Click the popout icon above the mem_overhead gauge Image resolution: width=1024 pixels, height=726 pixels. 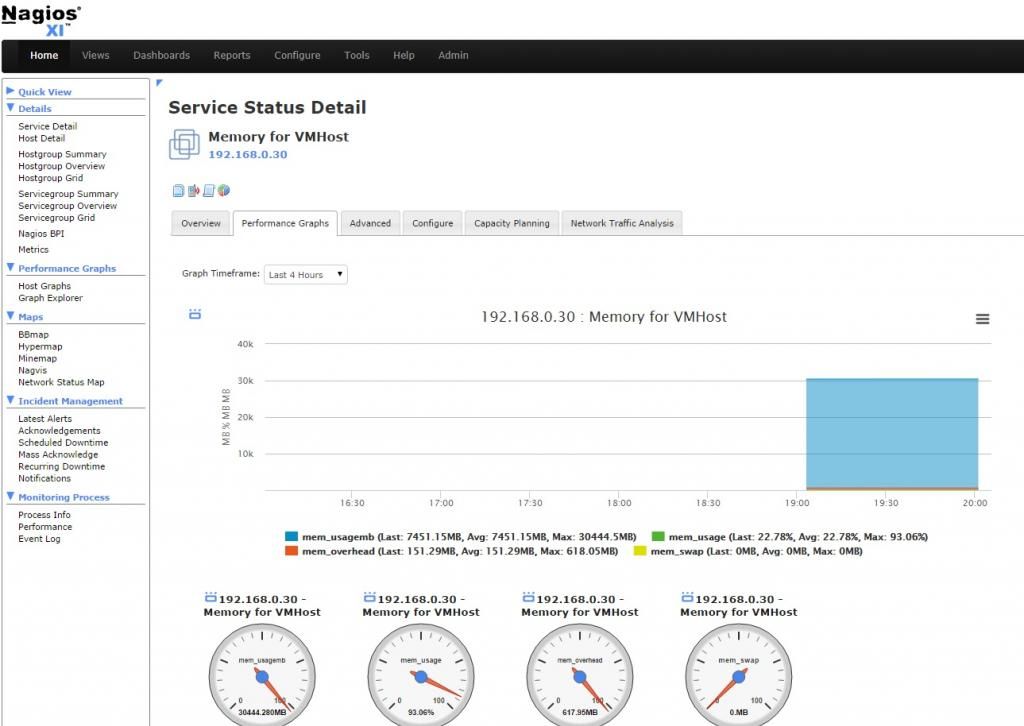pos(529,595)
